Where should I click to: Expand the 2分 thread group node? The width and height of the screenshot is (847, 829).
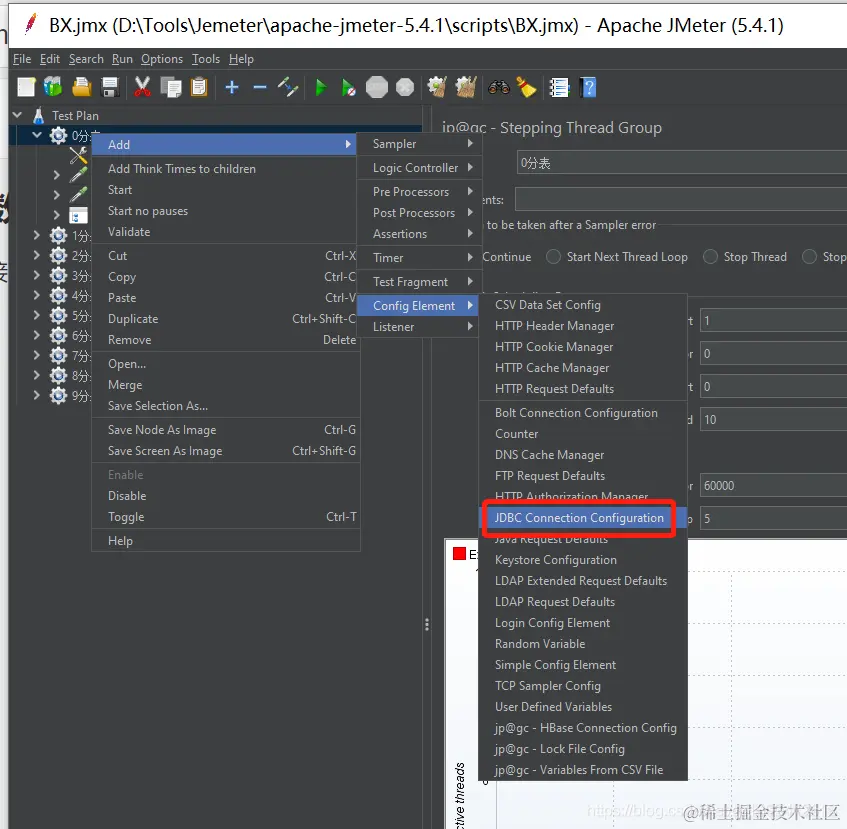(36, 255)
